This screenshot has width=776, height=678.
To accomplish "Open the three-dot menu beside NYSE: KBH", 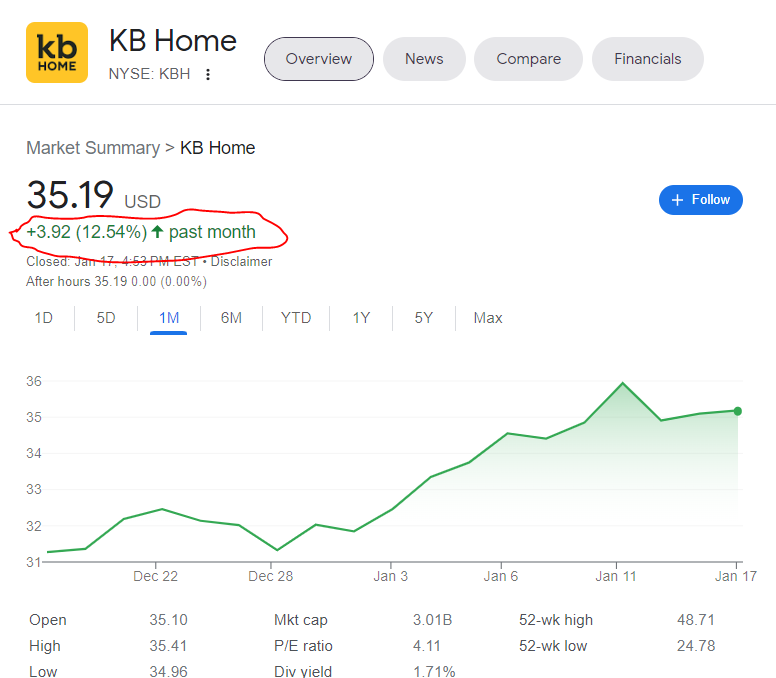I will [x=208, y=74].
